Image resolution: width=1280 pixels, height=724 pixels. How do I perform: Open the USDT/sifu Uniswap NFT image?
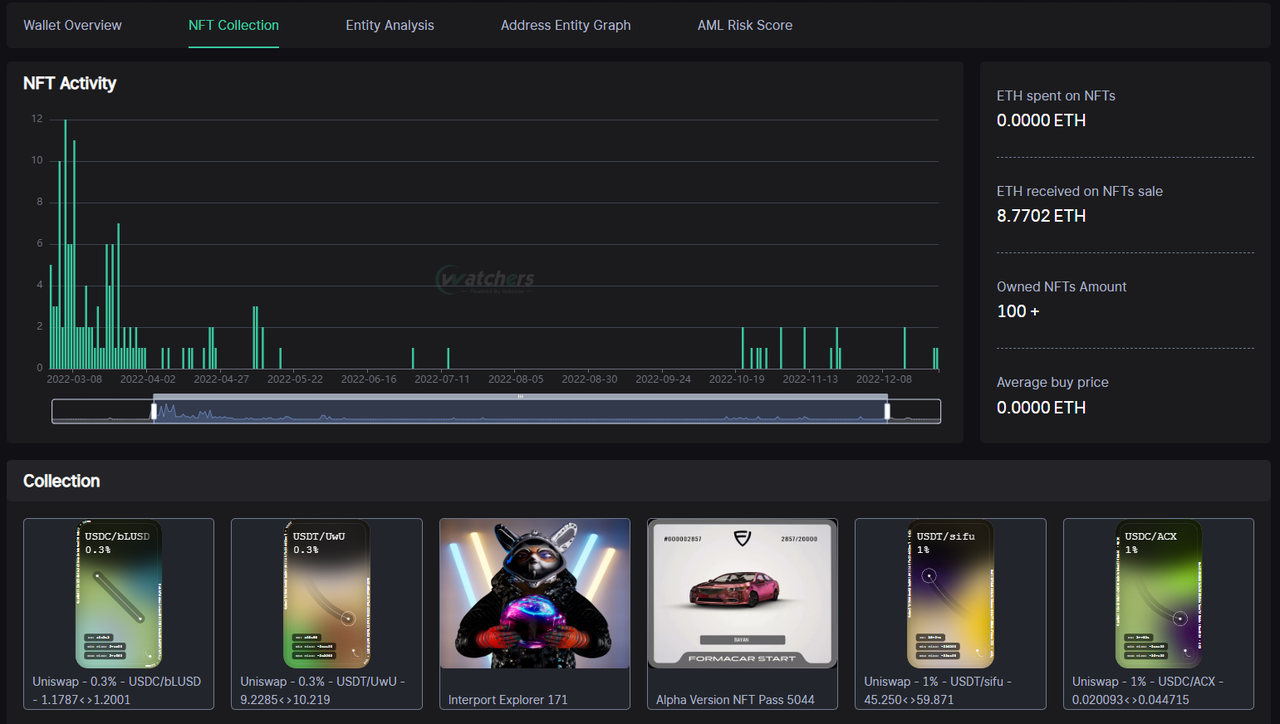tap(950, 594)
